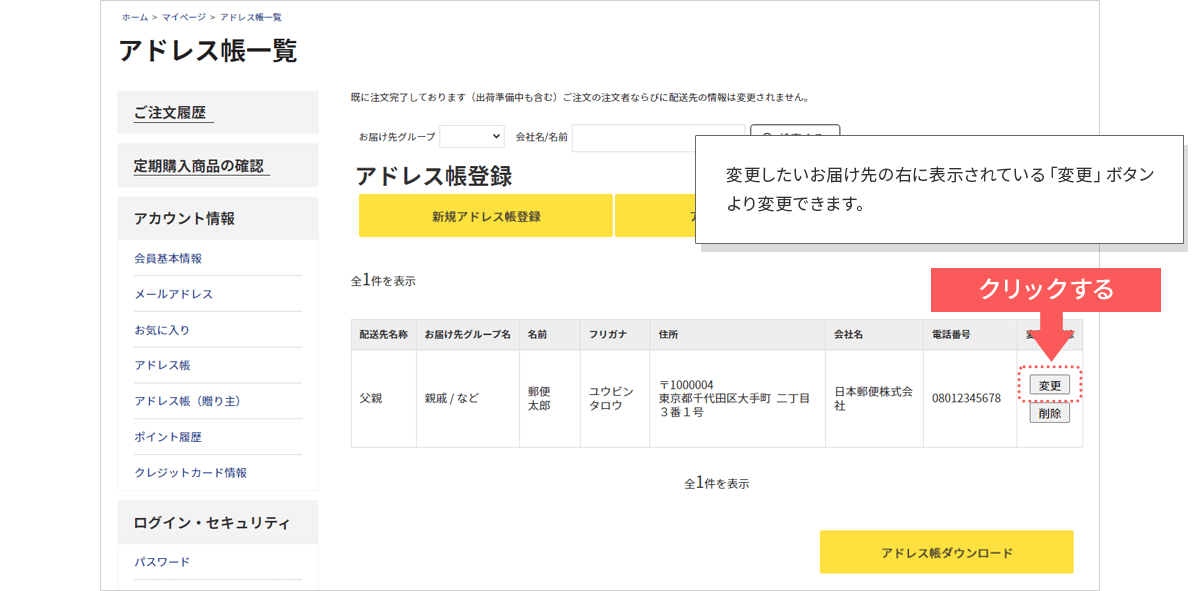Go to the メールアドレス settings link
1200x591 pixels.
pyautogui.click(x=173, y=294)
